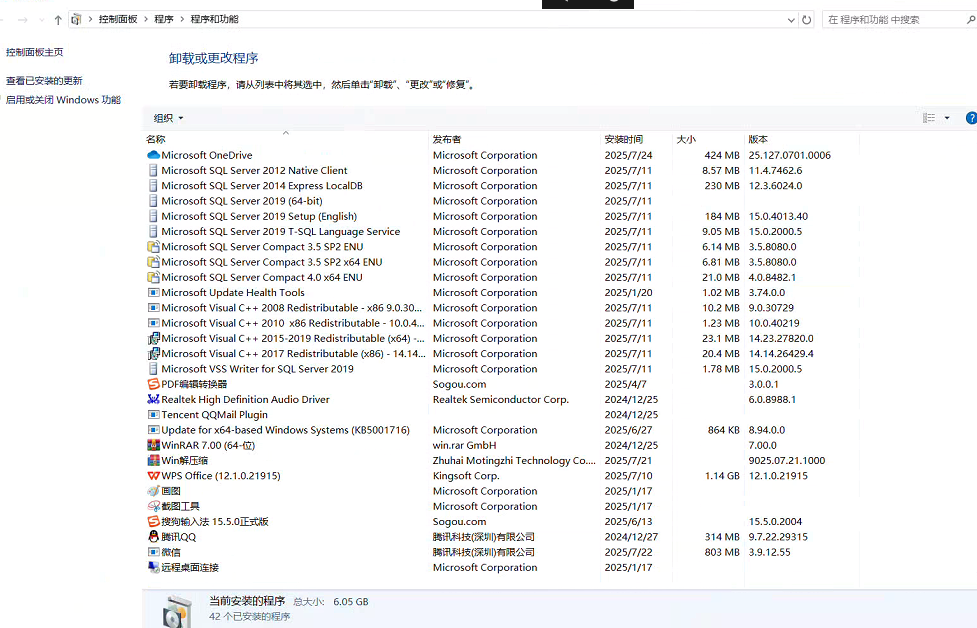Click the change view layout icon
The image size is (977, 628).
point(928,118)
